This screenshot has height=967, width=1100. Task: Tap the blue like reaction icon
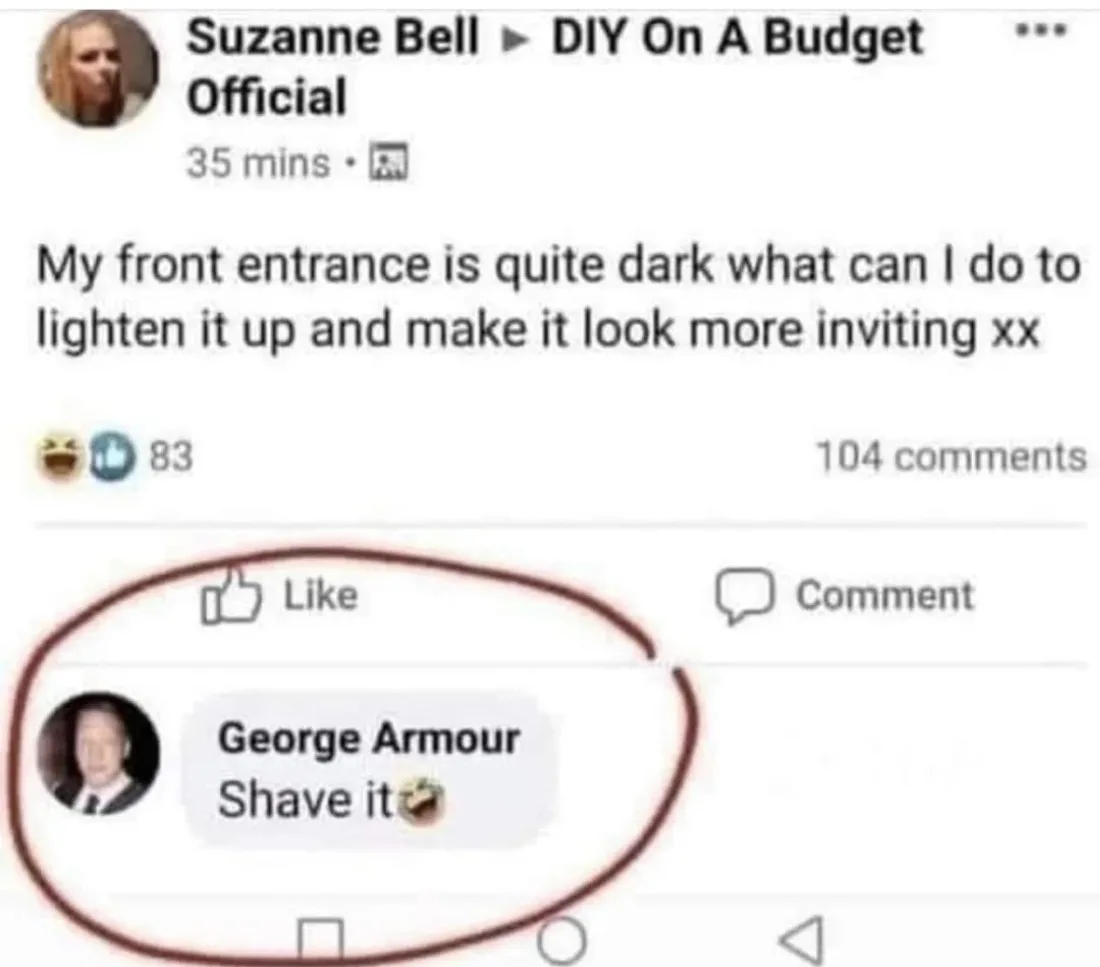coord(110,457)
